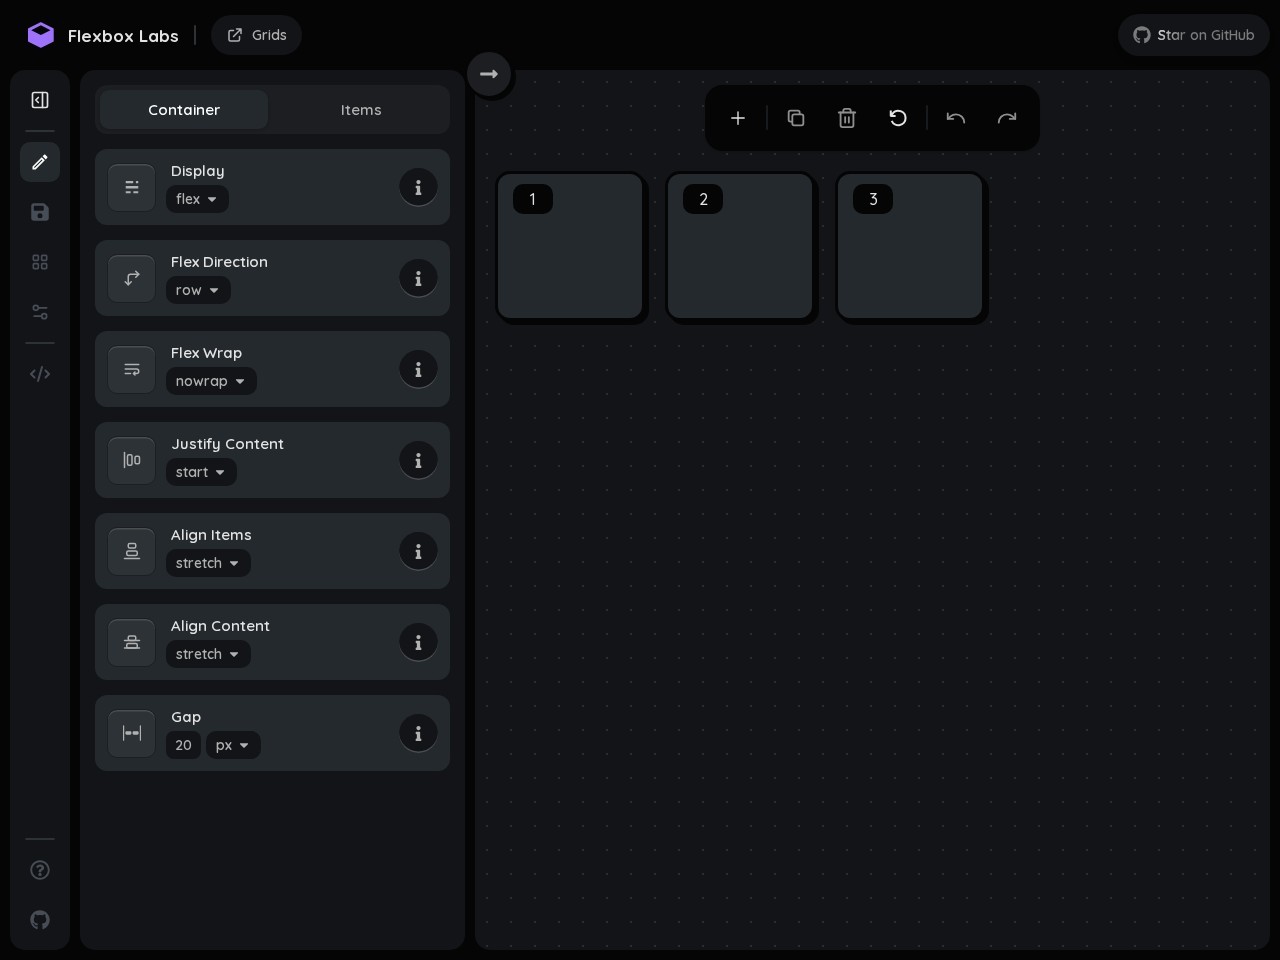Image resolution: width=1280 pixels, height=960 pixels.
Task: Click the Flex Wrap property icon
Action: pos(132,369)
